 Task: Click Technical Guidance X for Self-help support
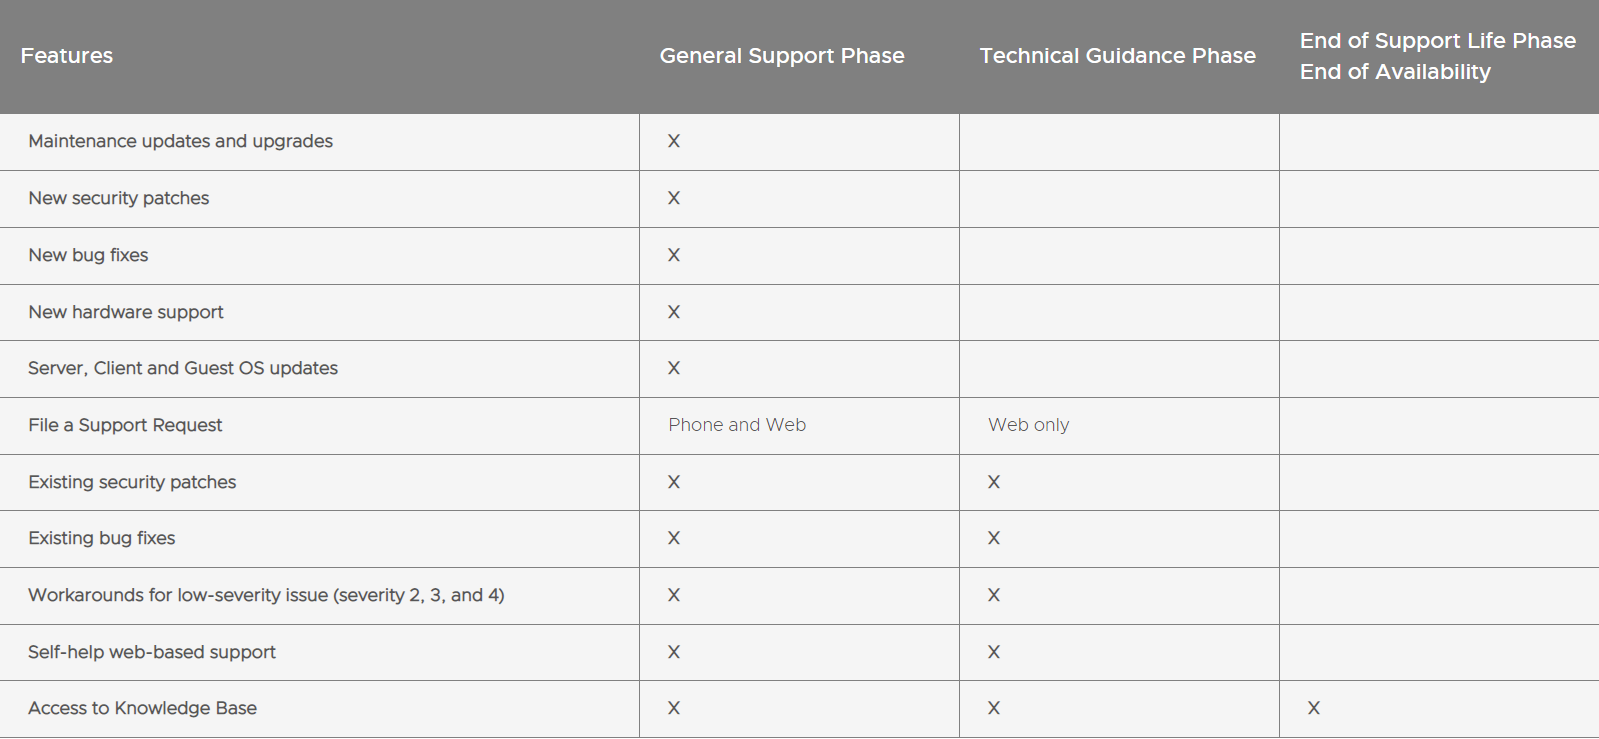993,652
